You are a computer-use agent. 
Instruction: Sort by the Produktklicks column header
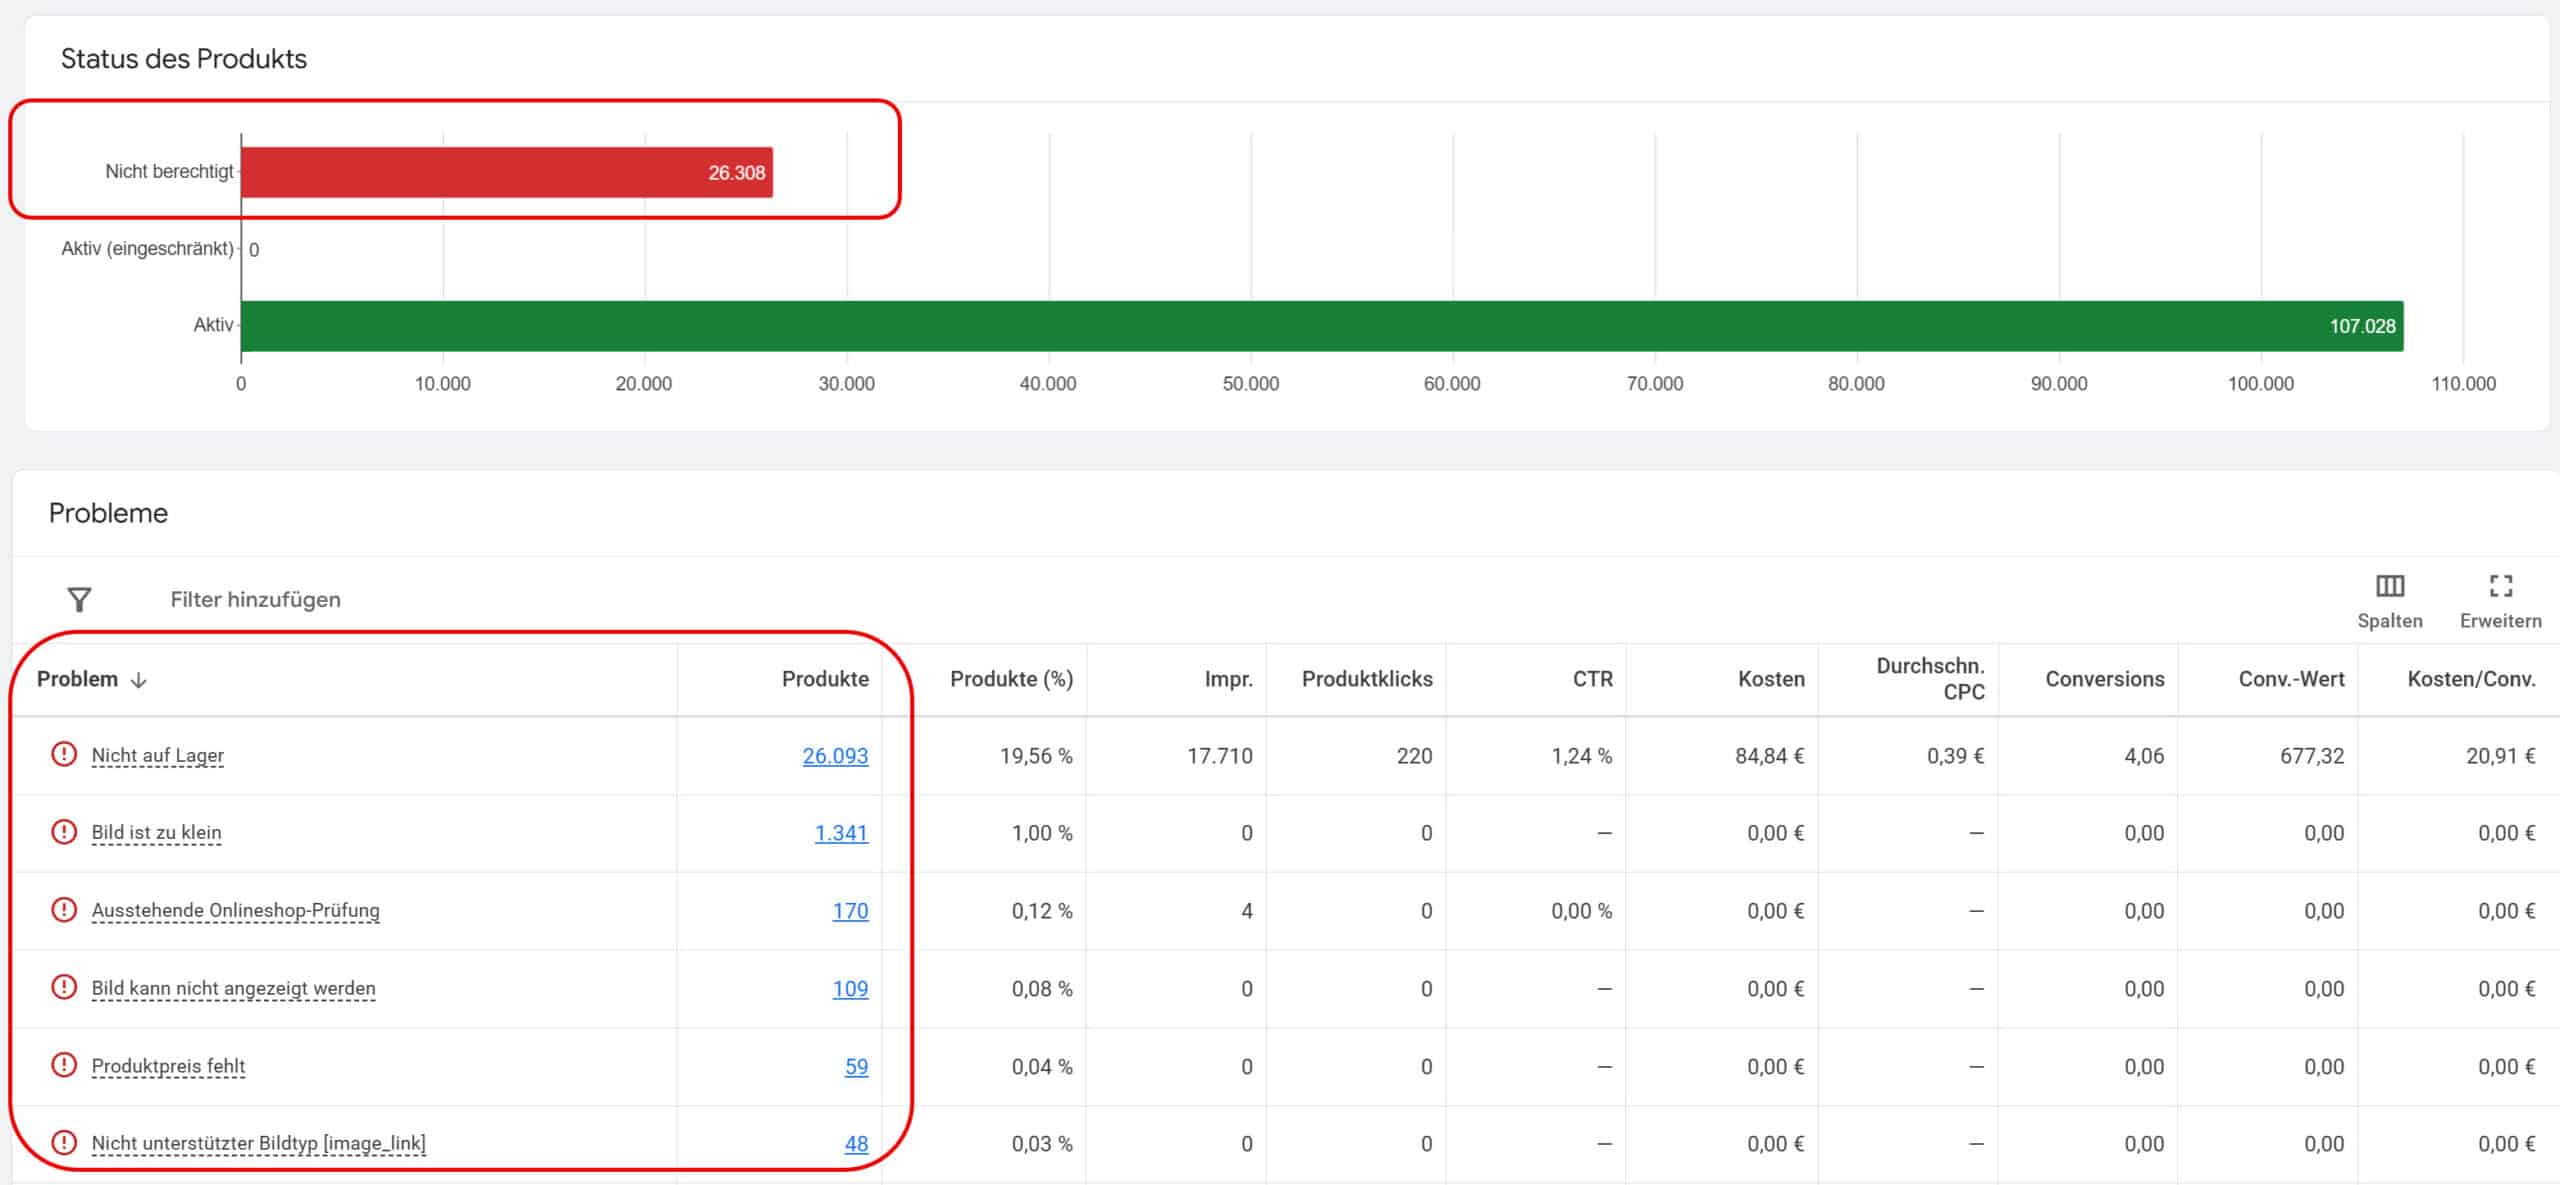point(1367,679)
